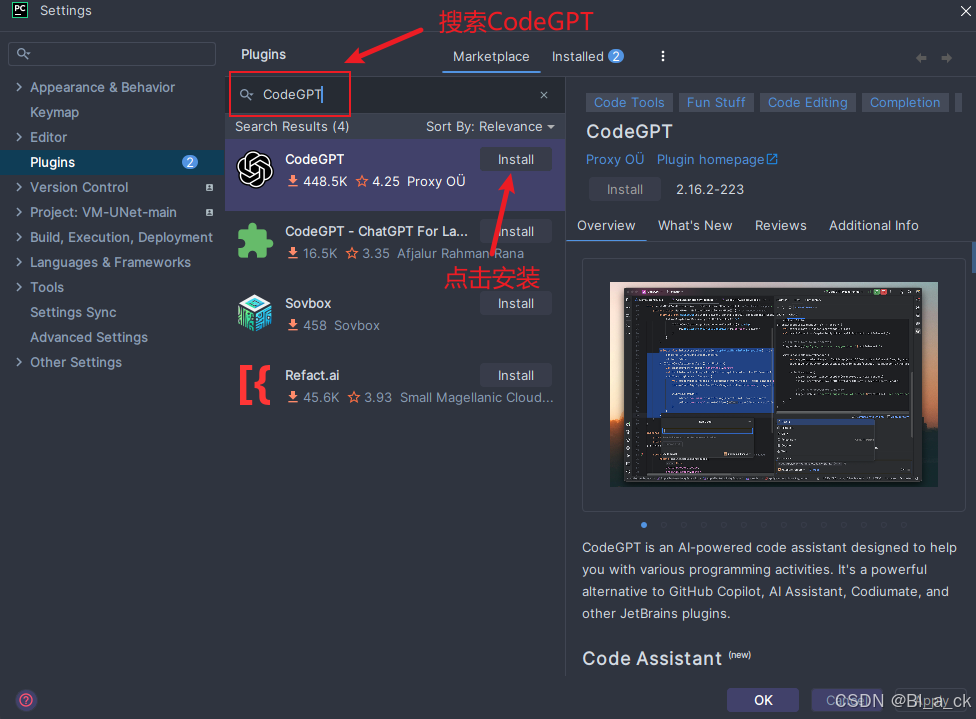Open the kebab menu next to Installed tab
This screenshot has width=976, height=719.
663,56
